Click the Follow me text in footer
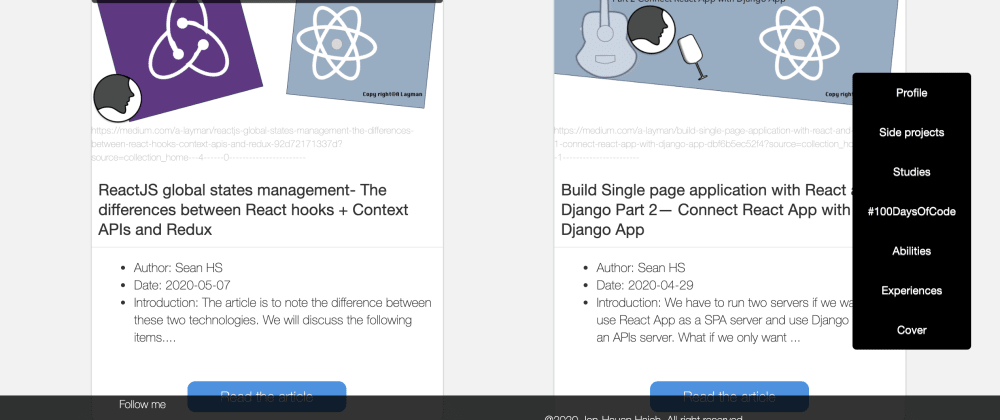The height and width of the screenshot is (420, 1000). pos(142,405)
